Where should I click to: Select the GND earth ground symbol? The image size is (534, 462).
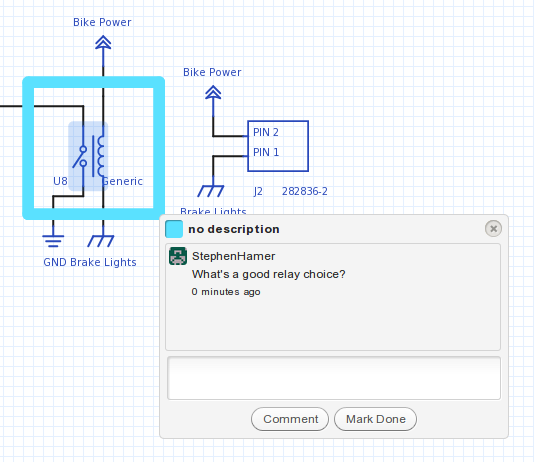53,240
